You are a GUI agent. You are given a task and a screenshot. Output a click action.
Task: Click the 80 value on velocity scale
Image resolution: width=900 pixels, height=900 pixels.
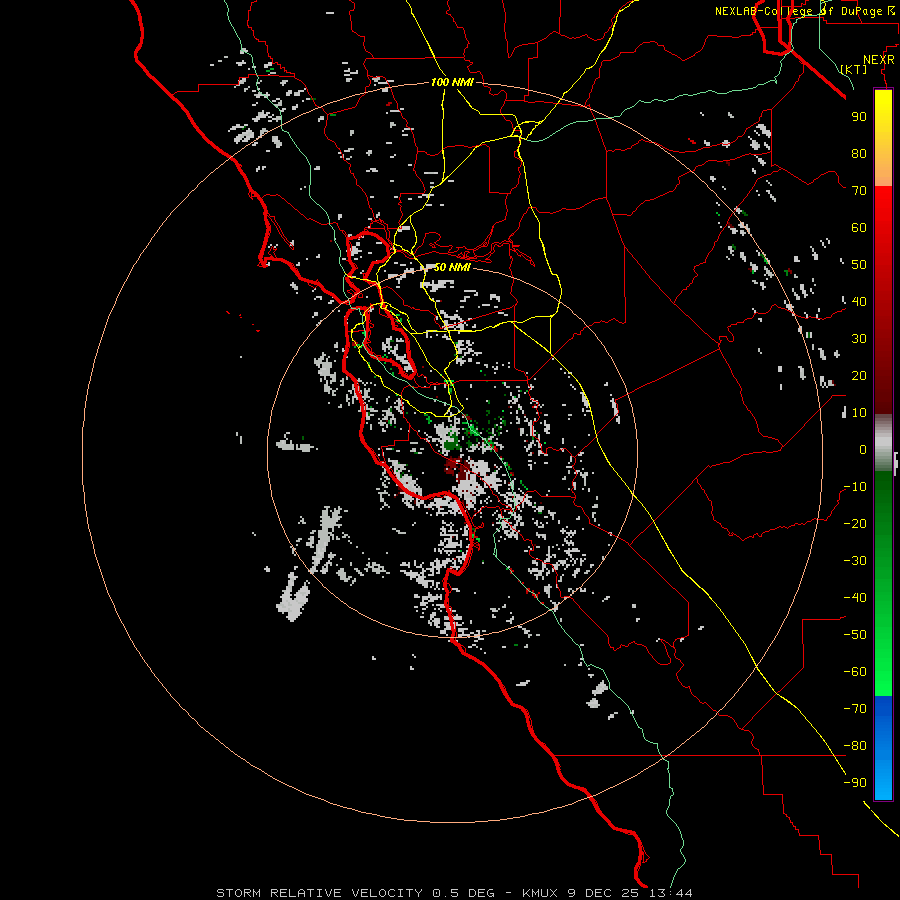859,154
